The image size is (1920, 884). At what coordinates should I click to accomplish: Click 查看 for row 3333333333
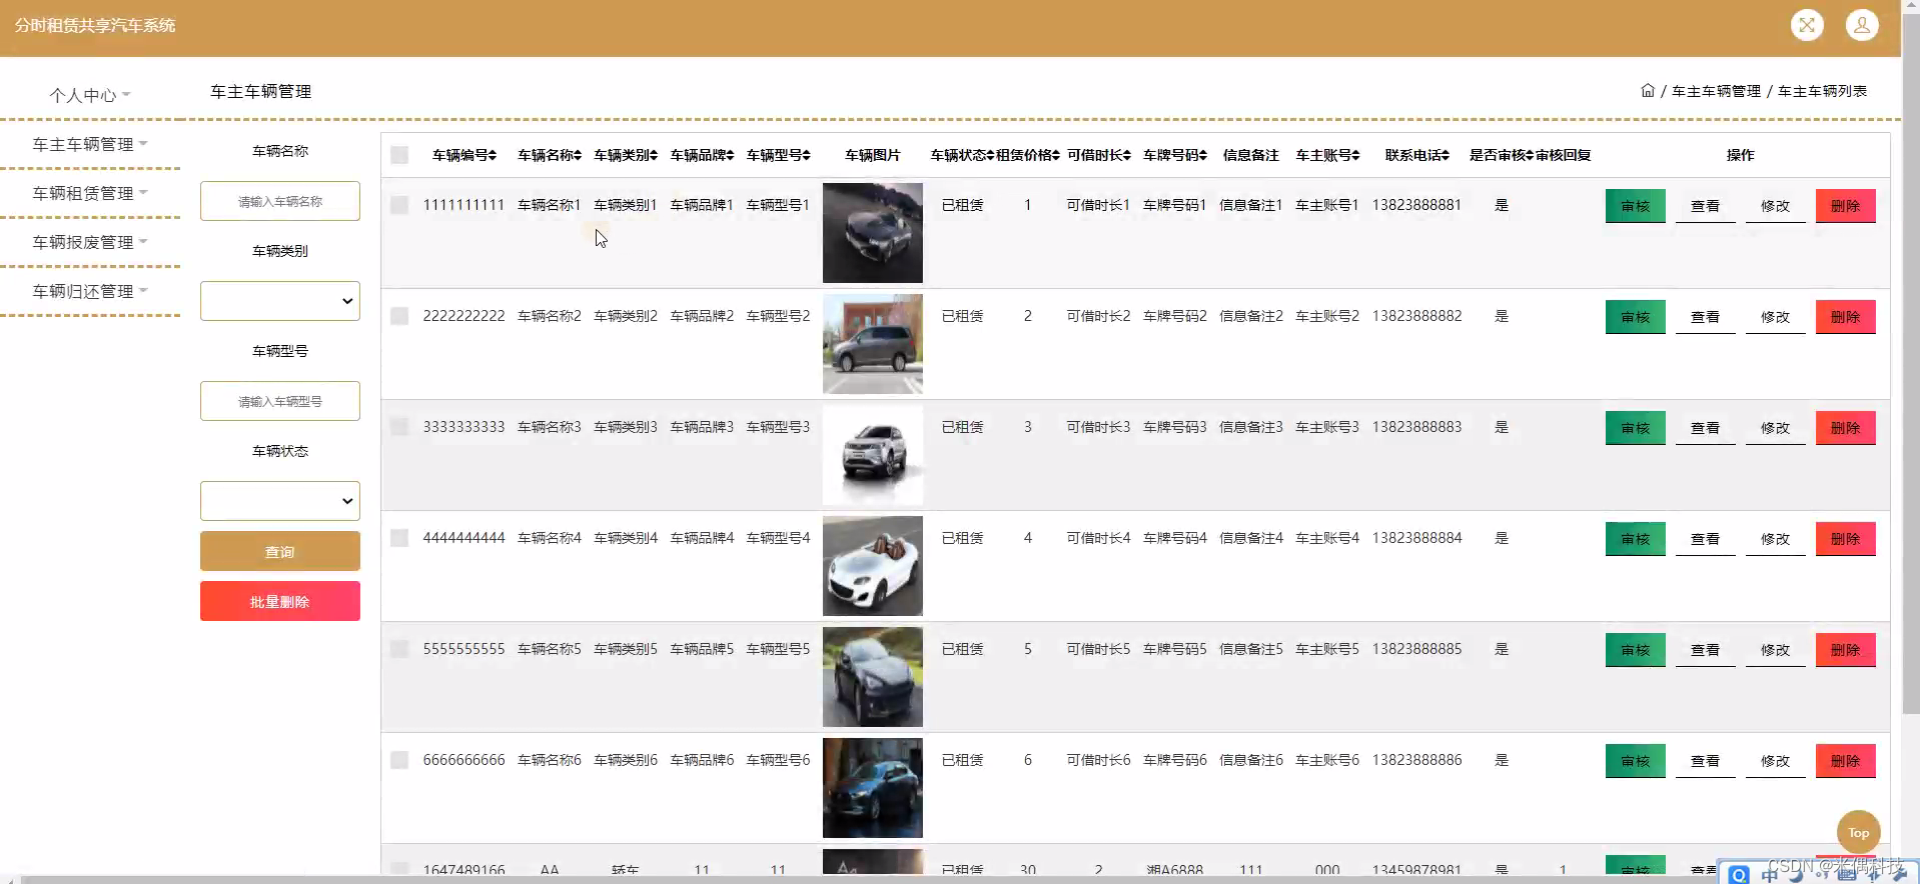click(x=1705, y=428)
